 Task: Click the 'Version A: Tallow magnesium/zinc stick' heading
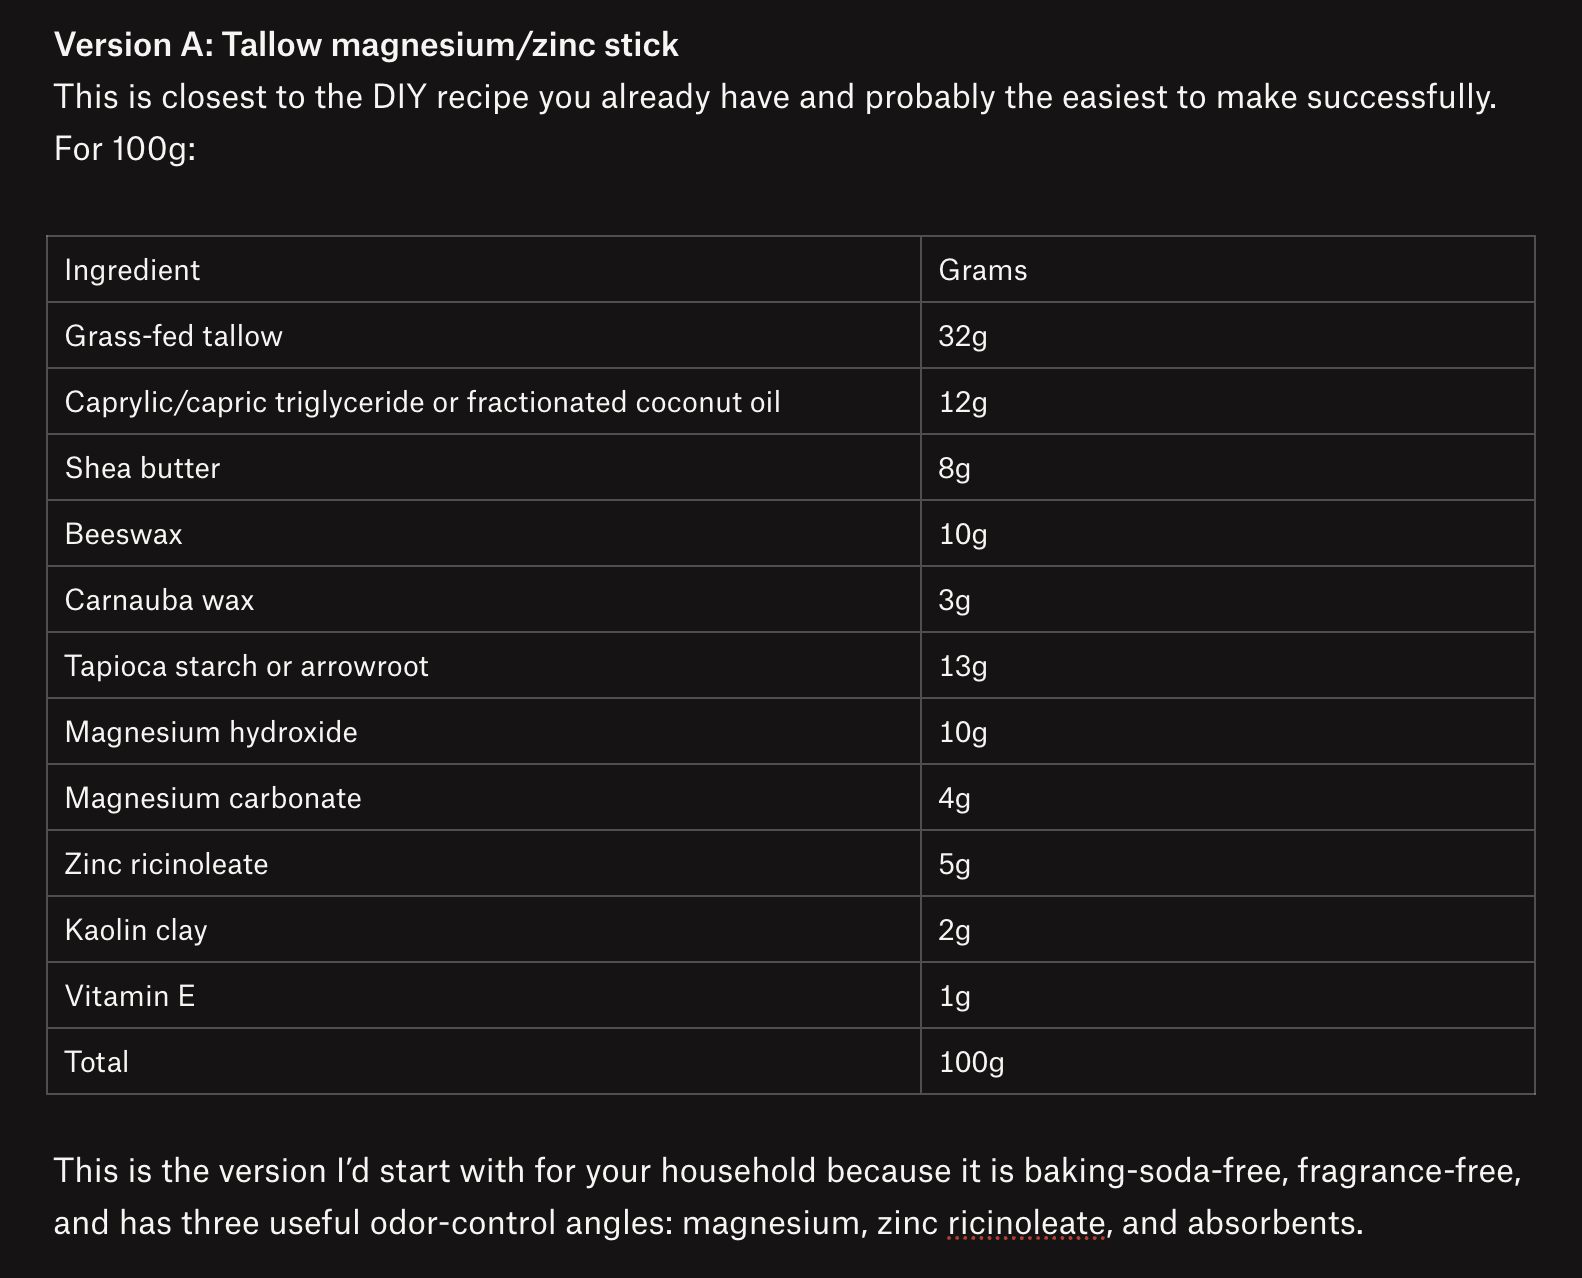tap(366, 45)
